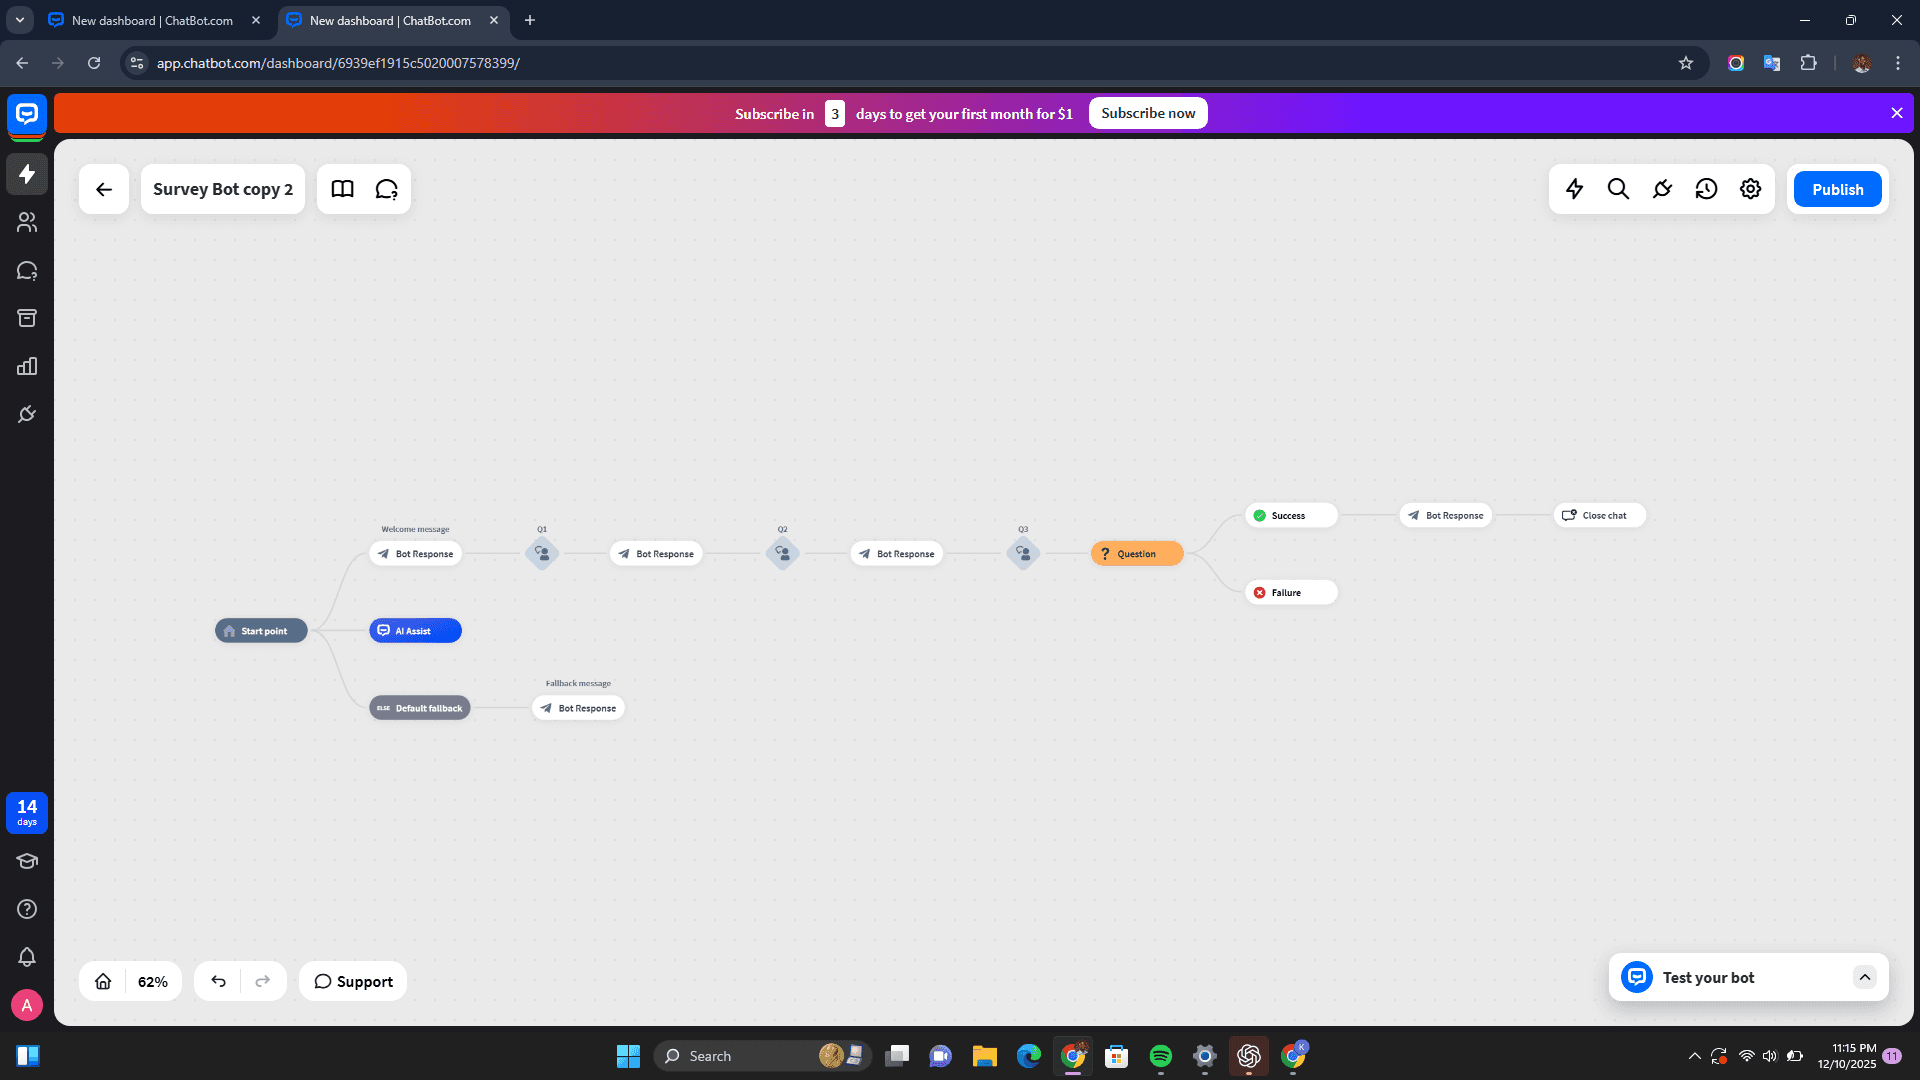This screenshot has height=1080, width=1920.
Task: Switch to the first ChatBot.com browser tab
Action: click(x=152, y=20)
